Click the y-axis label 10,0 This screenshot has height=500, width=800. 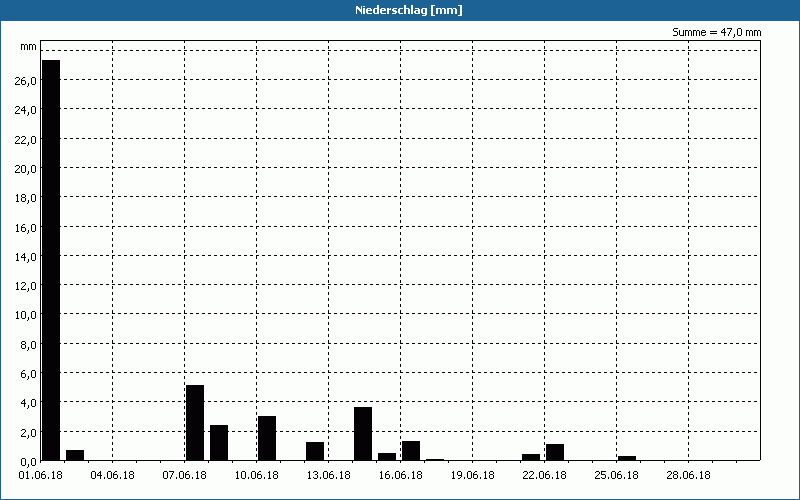coord(26,315)
